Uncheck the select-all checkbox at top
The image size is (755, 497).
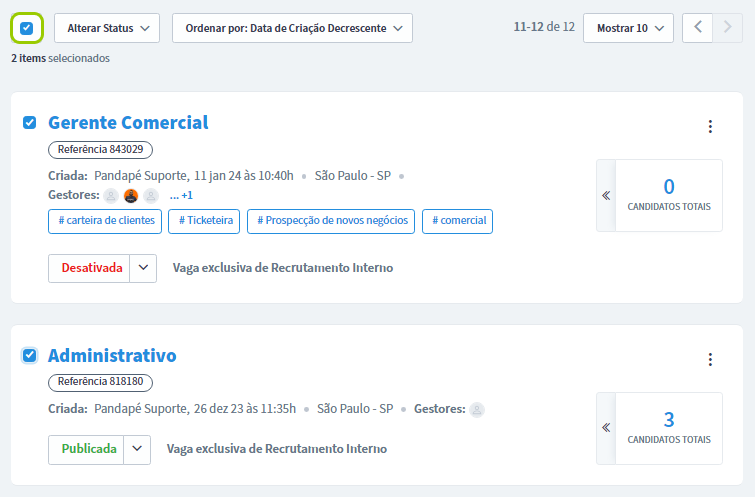point(26,28)
